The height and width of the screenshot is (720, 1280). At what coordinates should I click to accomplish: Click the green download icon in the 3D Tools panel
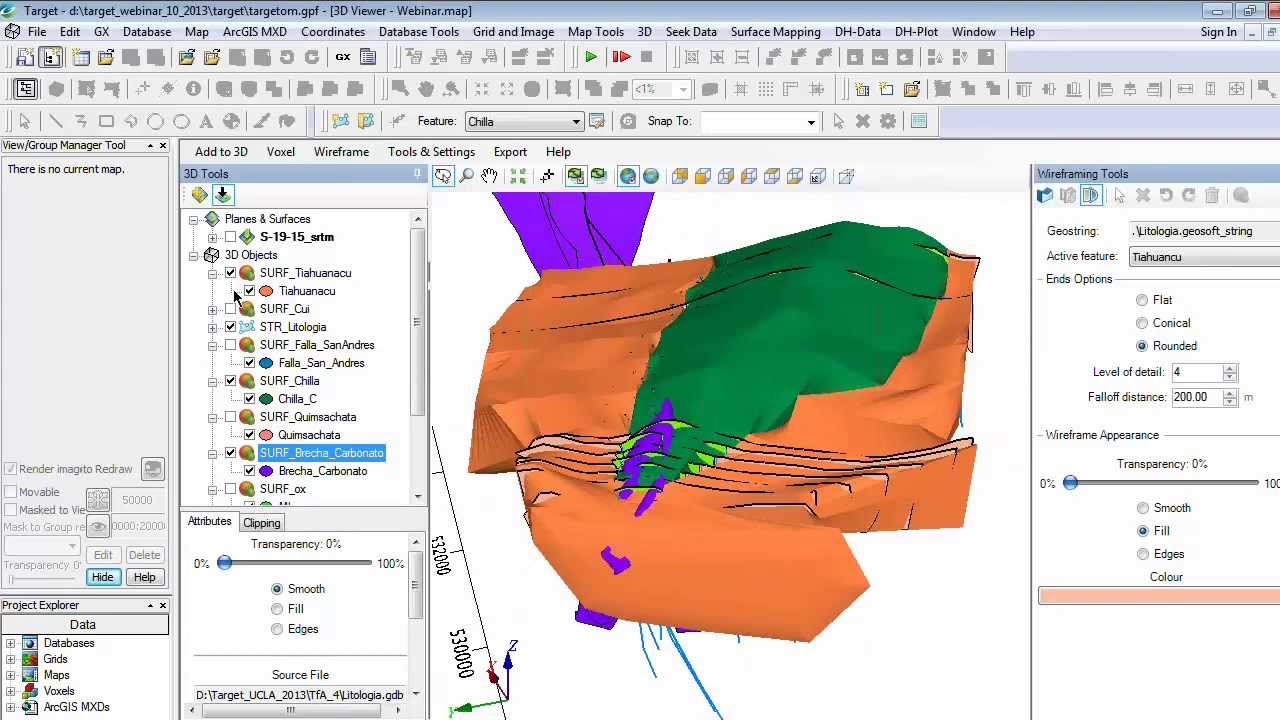(x=222, y=195)
